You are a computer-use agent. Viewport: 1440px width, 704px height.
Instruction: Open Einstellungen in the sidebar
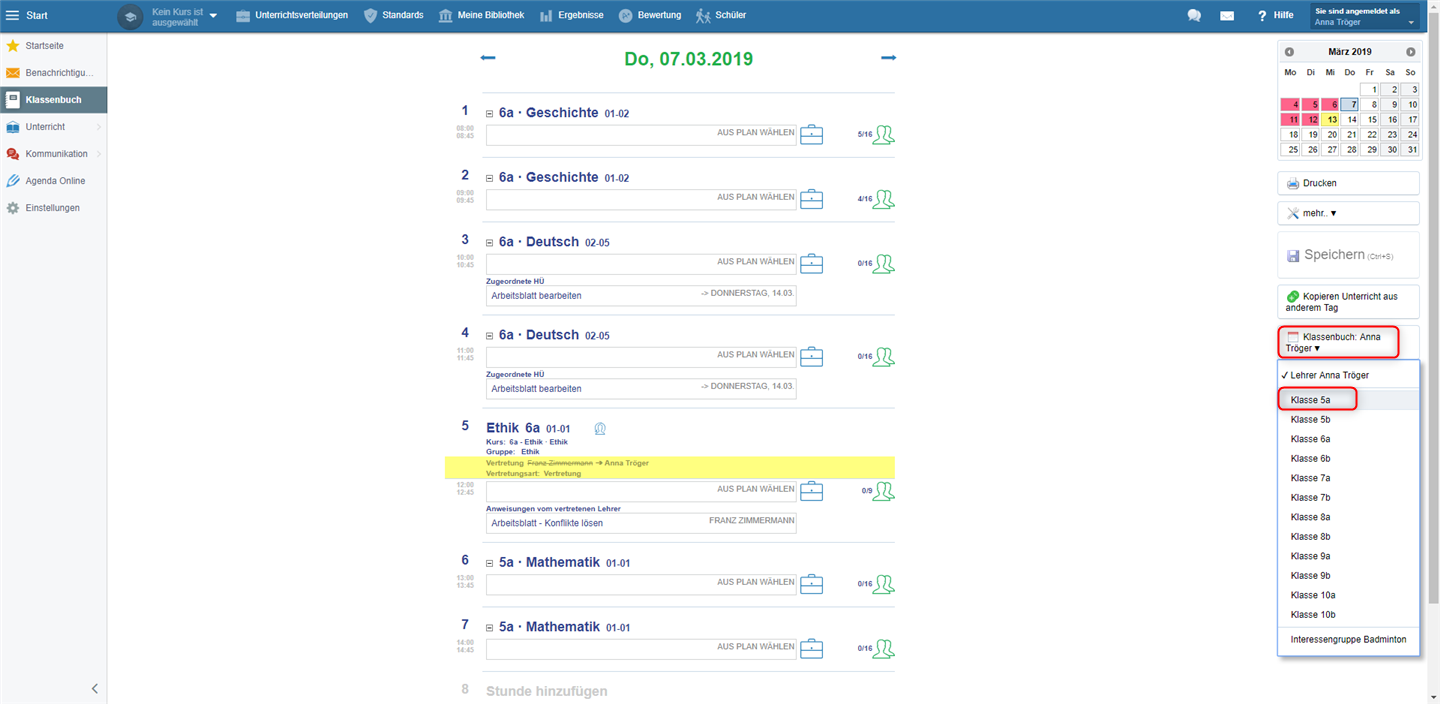[53, 208]
